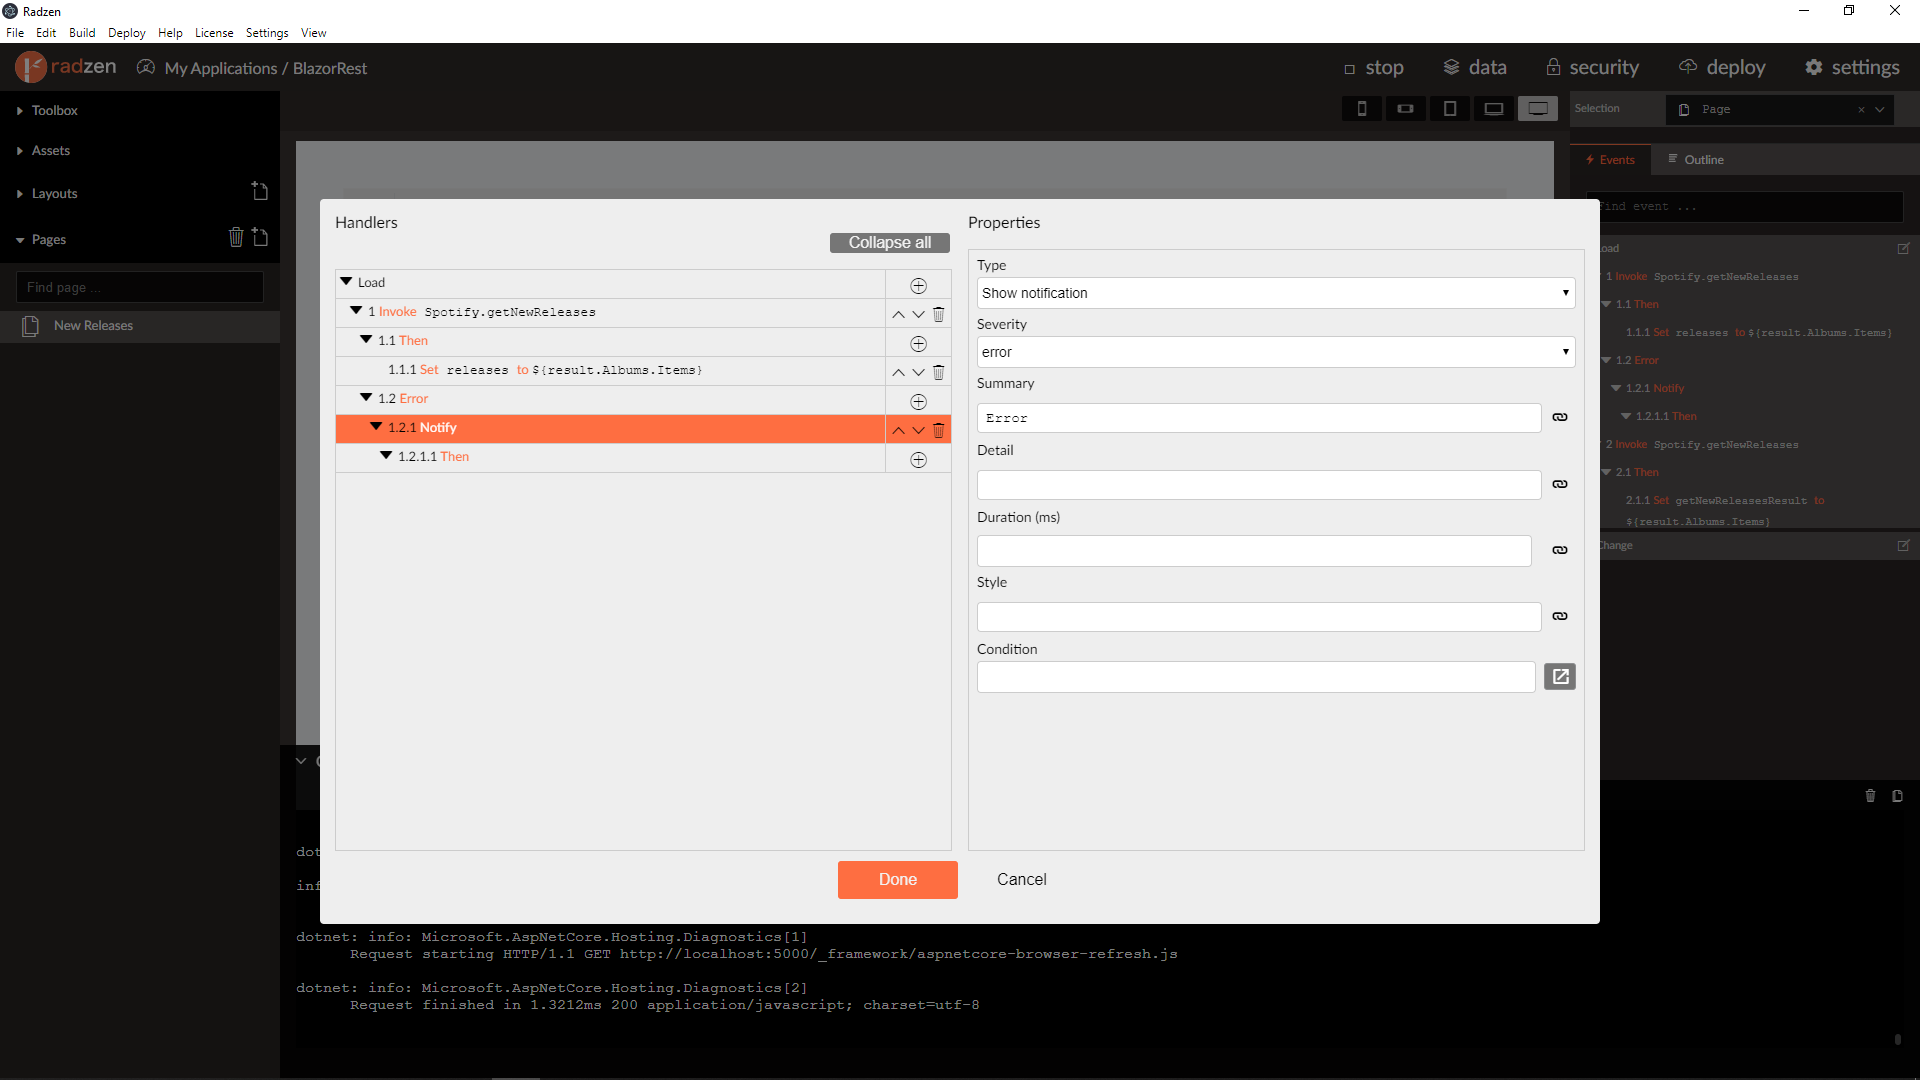
Task: Open the data section
Action: 1474,67
